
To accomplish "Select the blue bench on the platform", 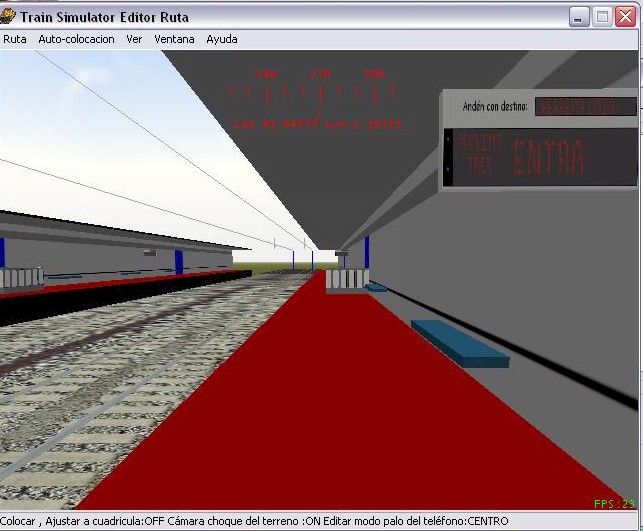I will [460, 342].
